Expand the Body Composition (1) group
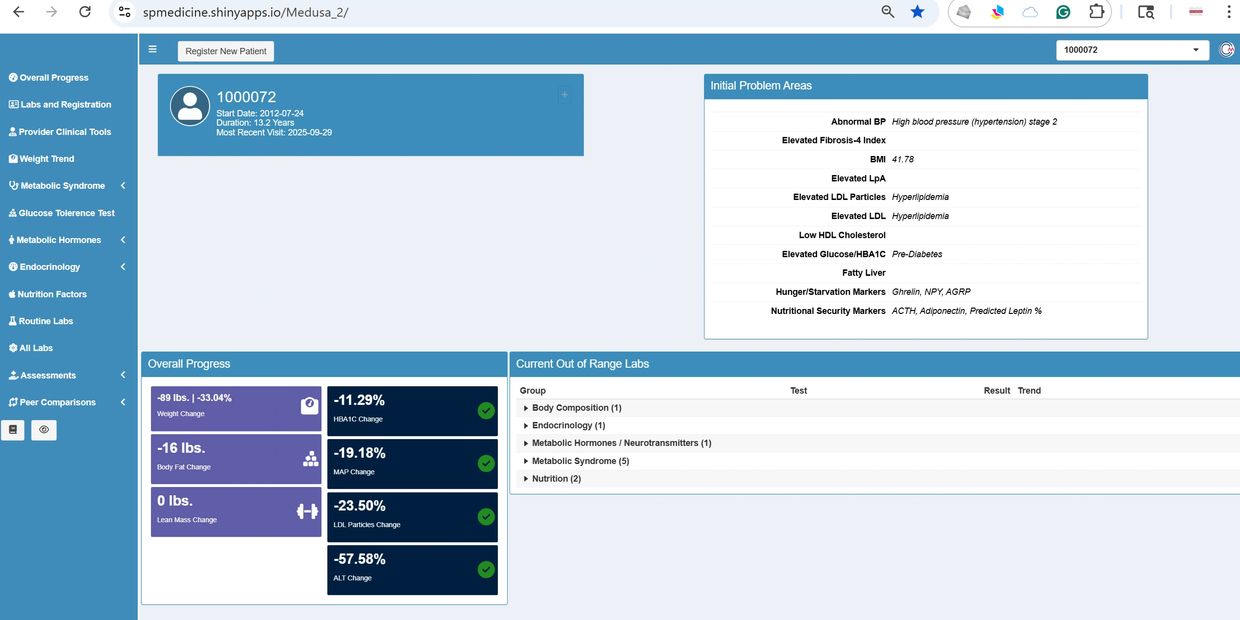1240x620 pixels. pyautogui.click(x=576, y=408)
